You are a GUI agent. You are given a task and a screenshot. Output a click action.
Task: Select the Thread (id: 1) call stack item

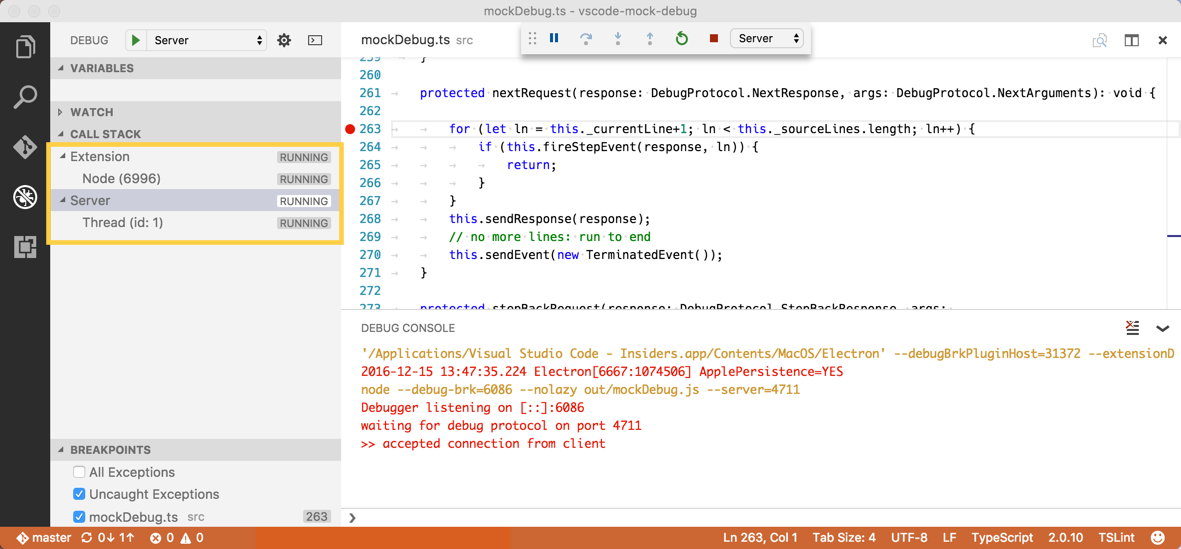pos(122,223)
